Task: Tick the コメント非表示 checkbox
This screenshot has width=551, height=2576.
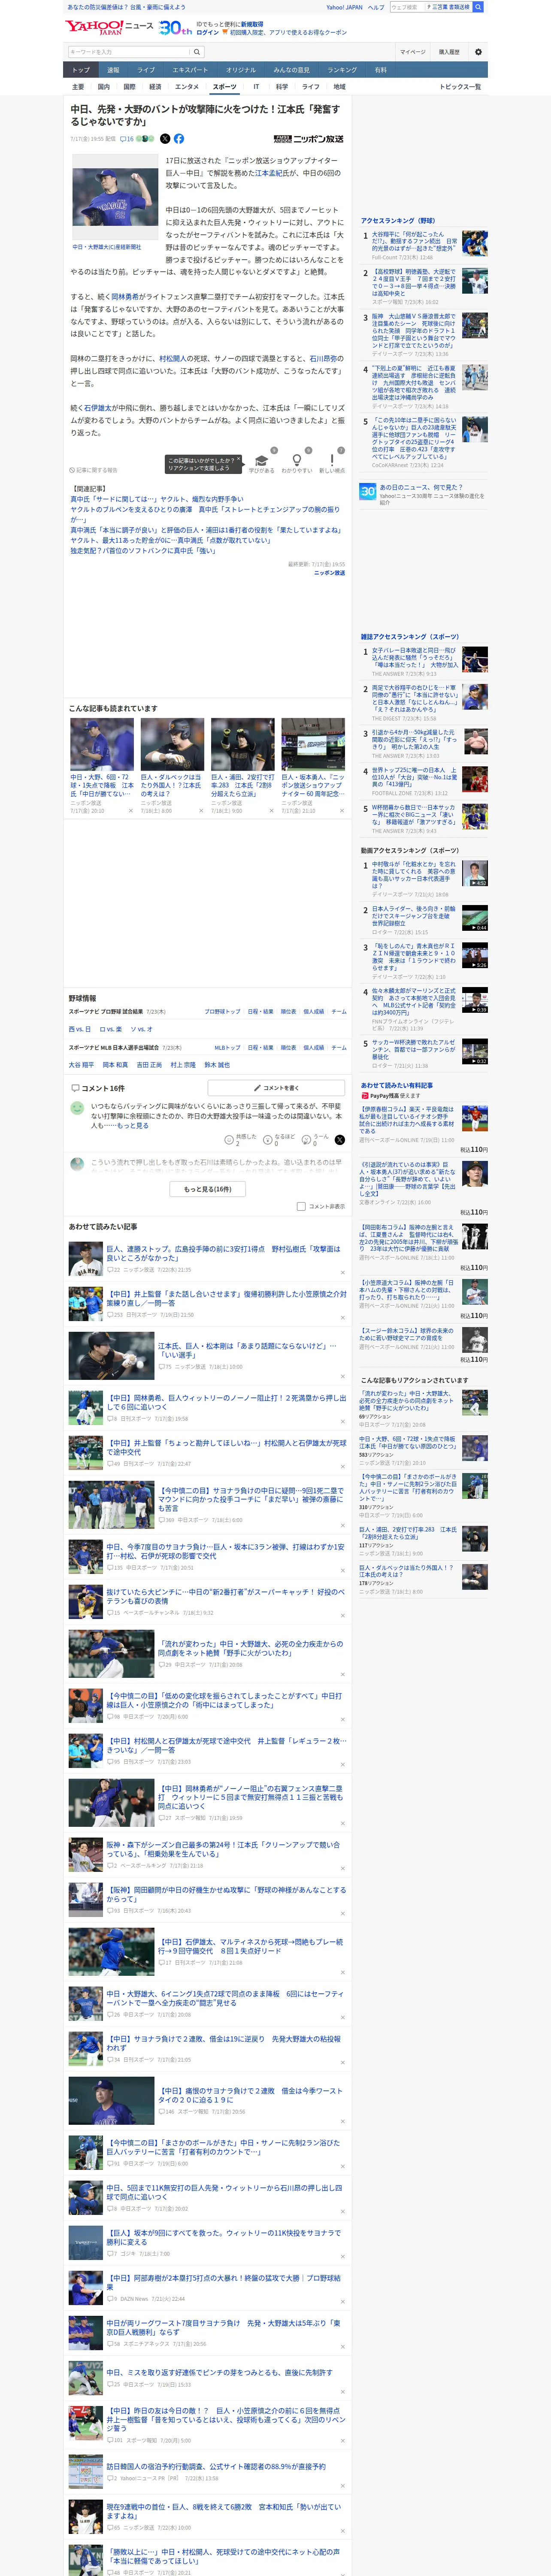Action: (x=301, y=1206)
